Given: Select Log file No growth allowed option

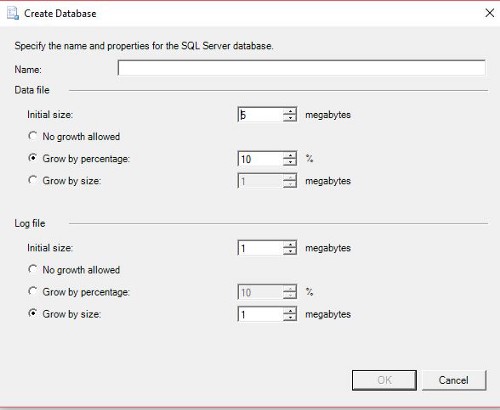Looking at the screenshot, I should click(x=32, y=269).
